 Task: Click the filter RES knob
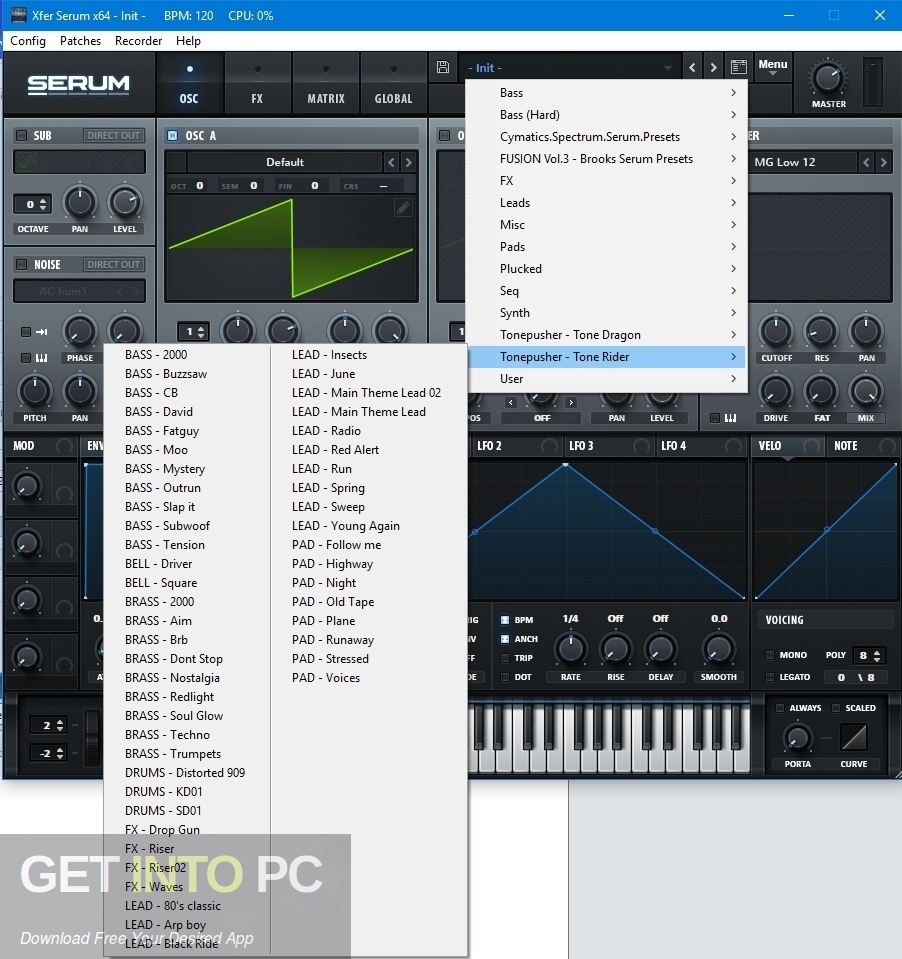tap(821, 331)
